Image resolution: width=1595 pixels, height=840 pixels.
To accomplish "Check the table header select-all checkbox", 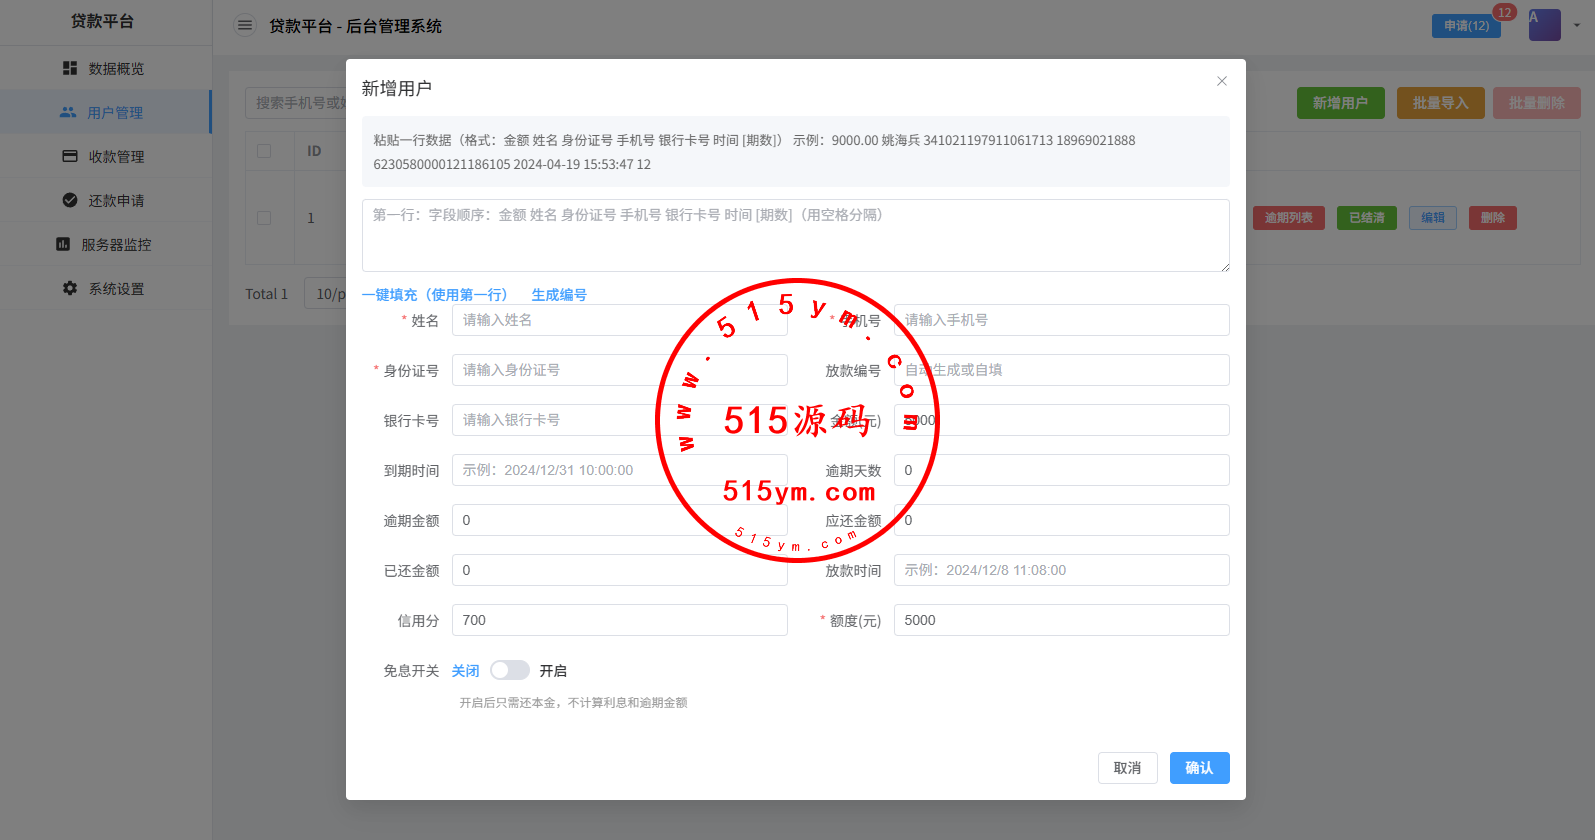I will [x=264, y=151].
